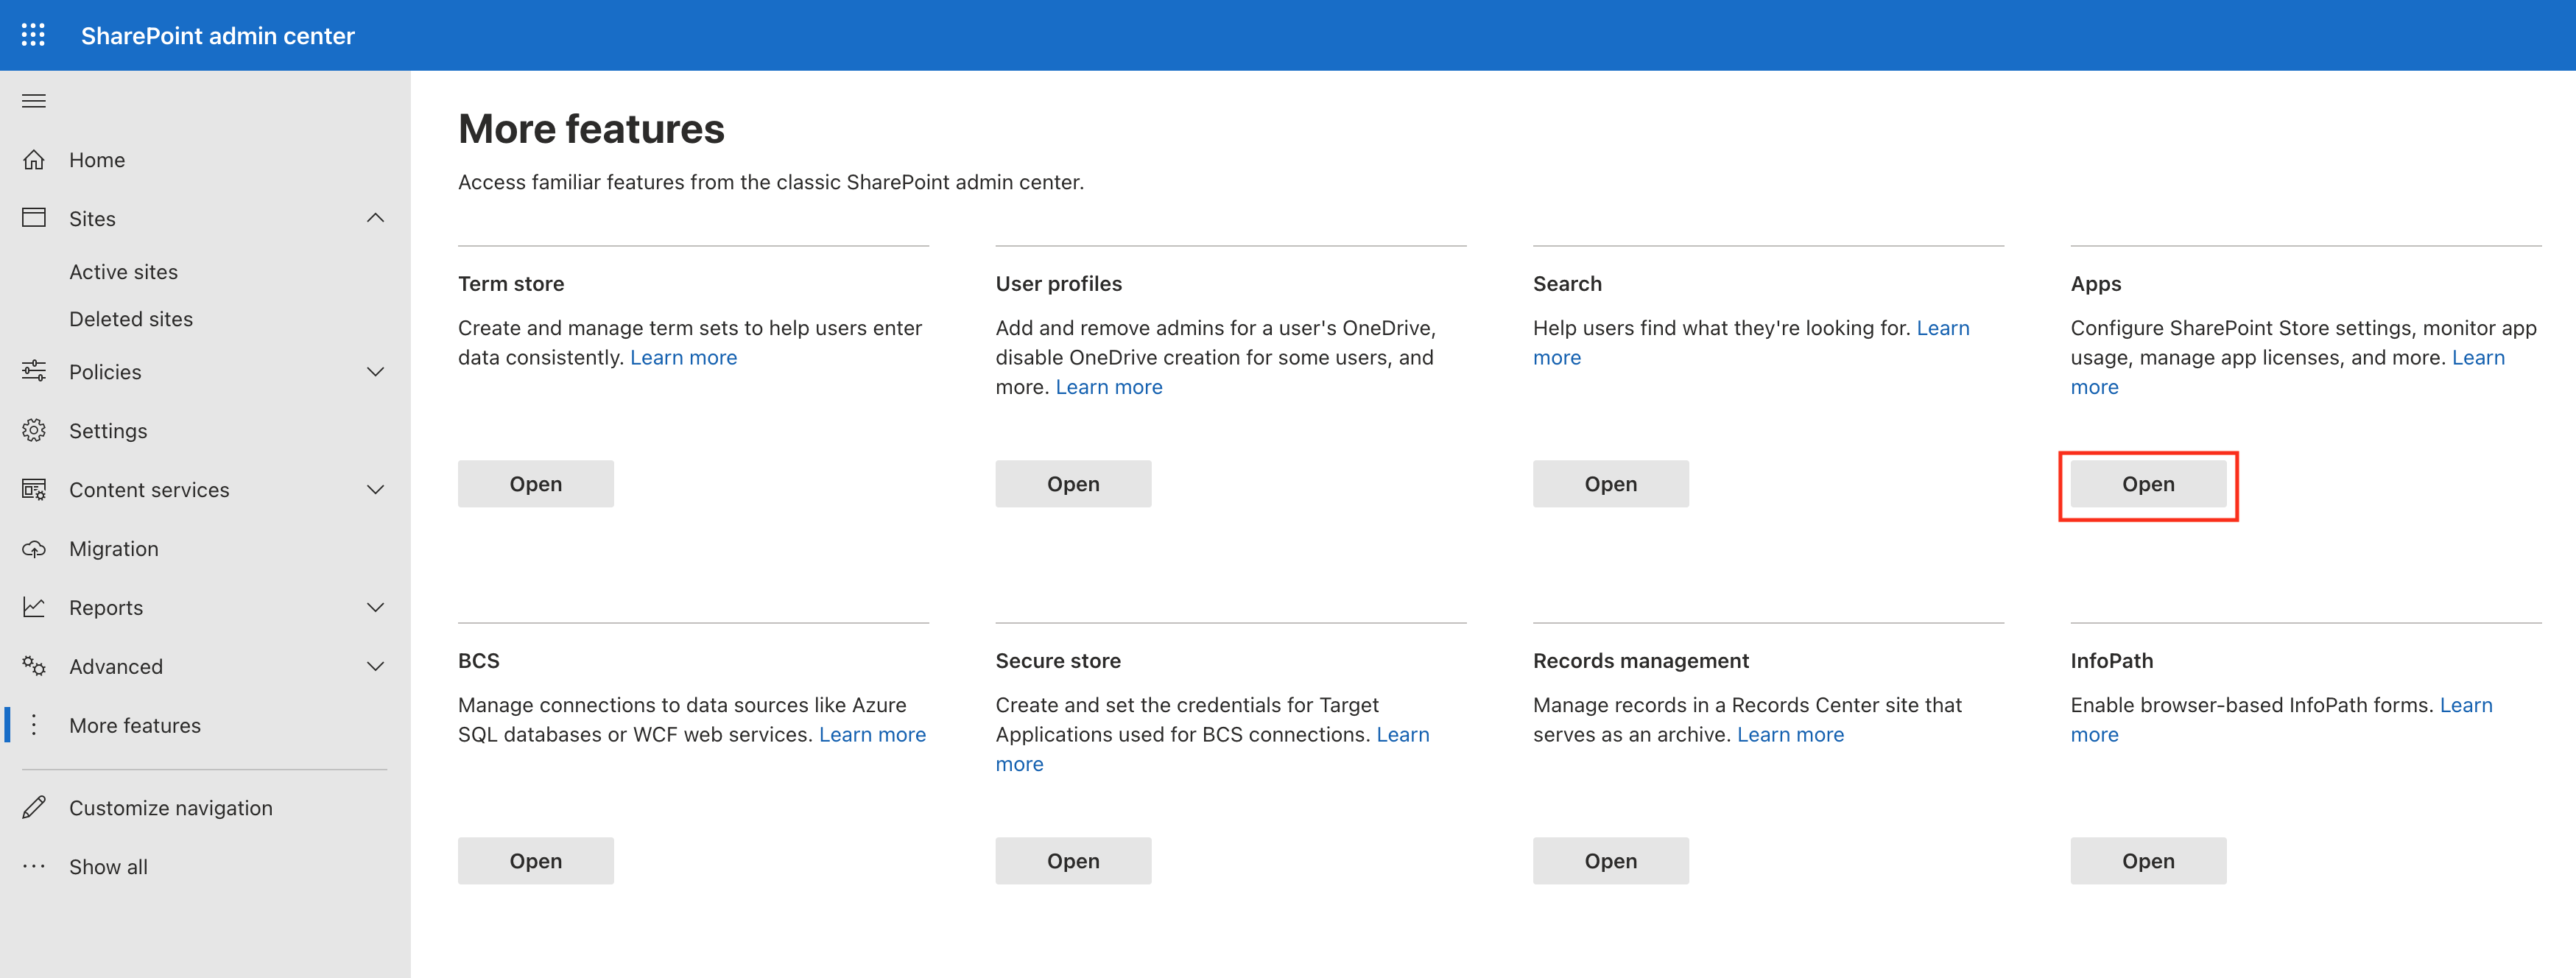The height and width of the screenshot is (978, 2576).
Task: Click the Records management card title
Action: click(1641, 661)
